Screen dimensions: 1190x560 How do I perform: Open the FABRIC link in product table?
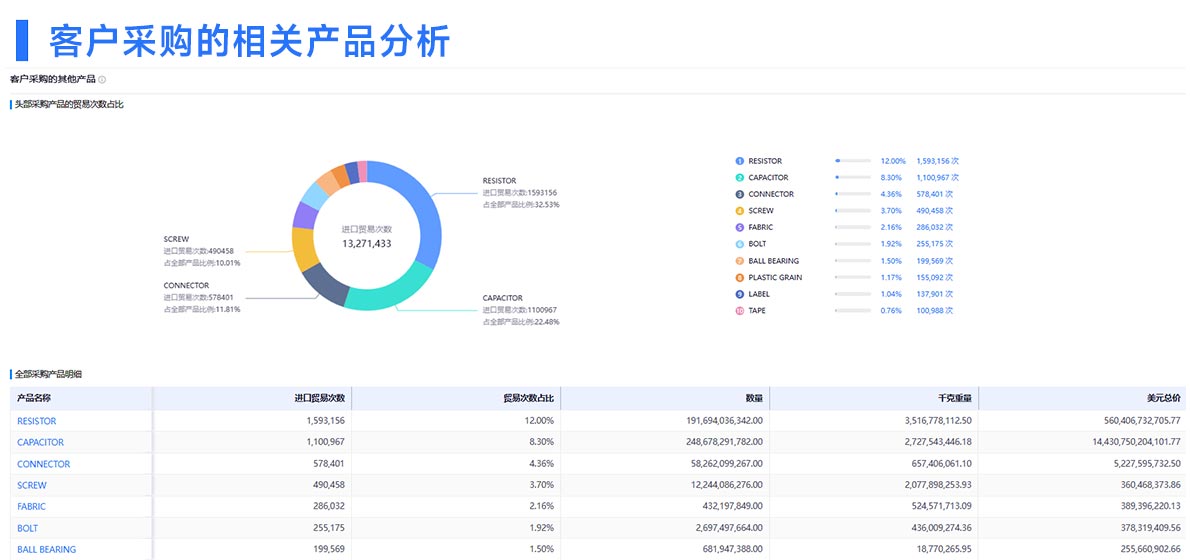pyautogui.click(x=31, y=506)
